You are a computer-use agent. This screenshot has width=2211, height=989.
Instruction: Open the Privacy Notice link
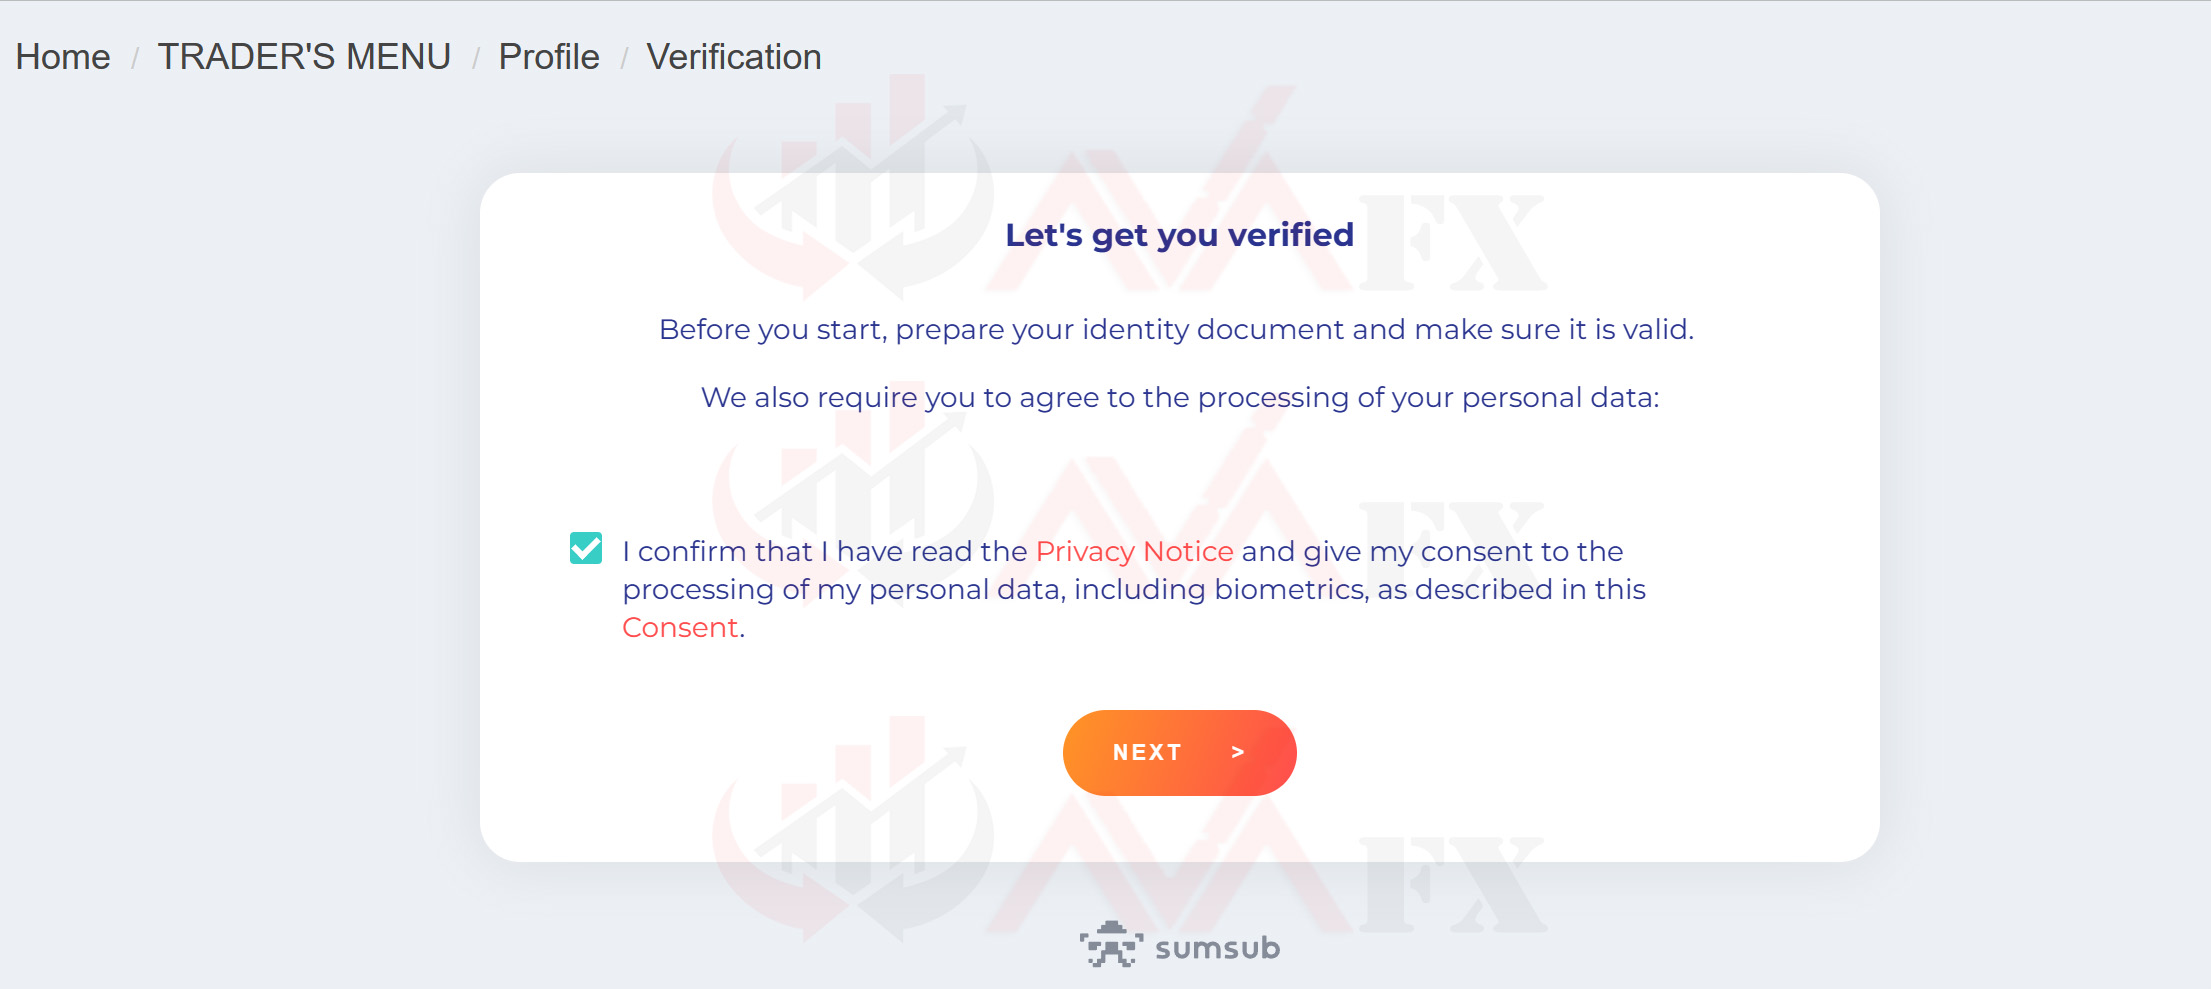click(x=1133, y=551)
